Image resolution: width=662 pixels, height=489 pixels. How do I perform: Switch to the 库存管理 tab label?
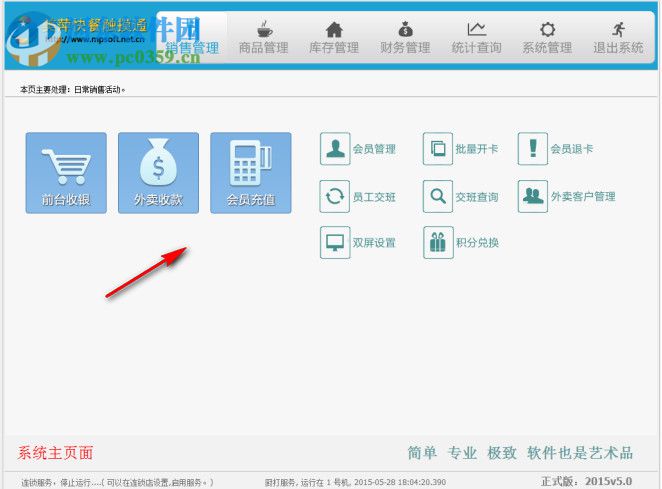(x=334, y=48)
